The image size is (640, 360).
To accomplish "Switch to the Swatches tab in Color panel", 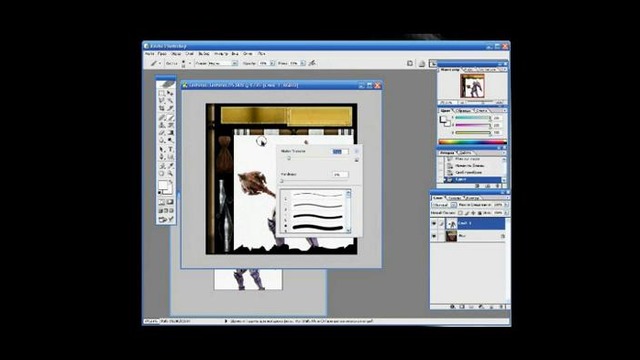I will 463,111.
